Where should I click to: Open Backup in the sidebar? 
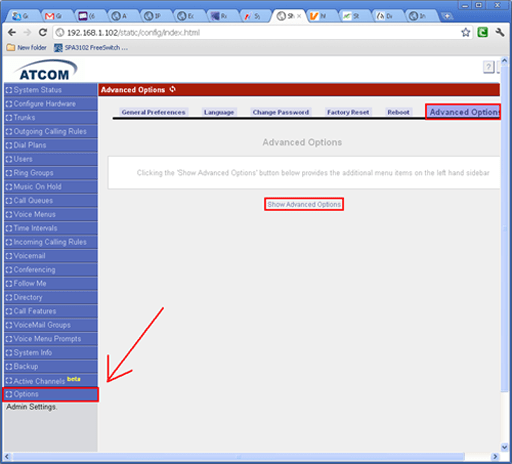coord(51,367)
